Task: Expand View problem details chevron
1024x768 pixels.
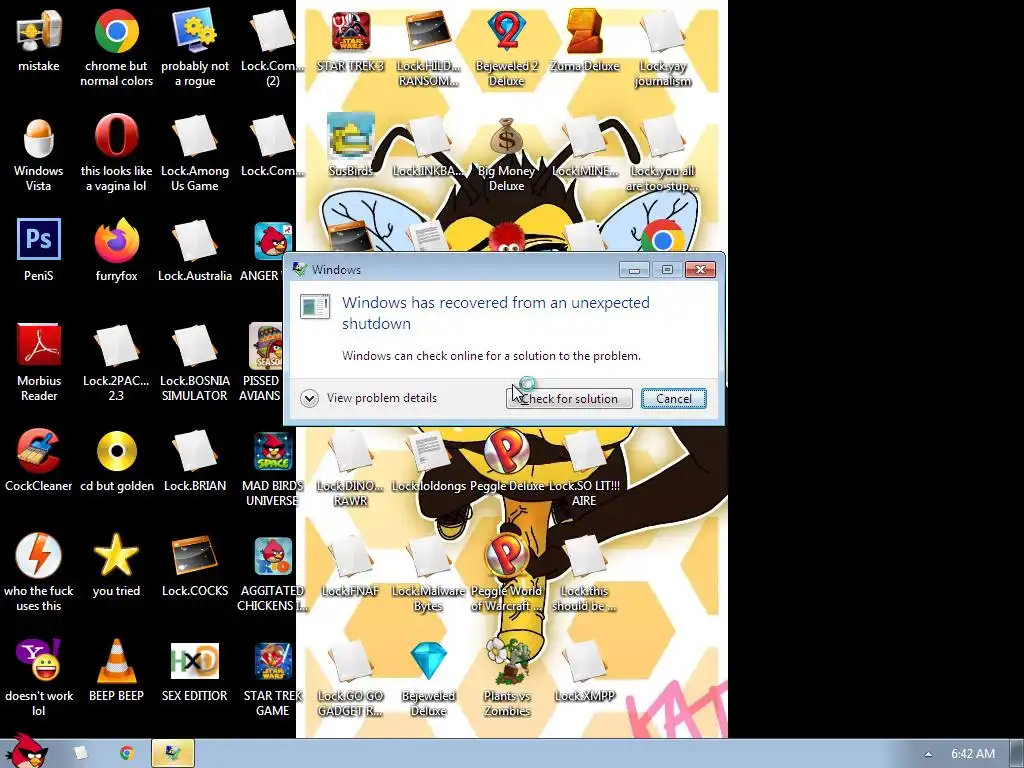Action: 309,398
